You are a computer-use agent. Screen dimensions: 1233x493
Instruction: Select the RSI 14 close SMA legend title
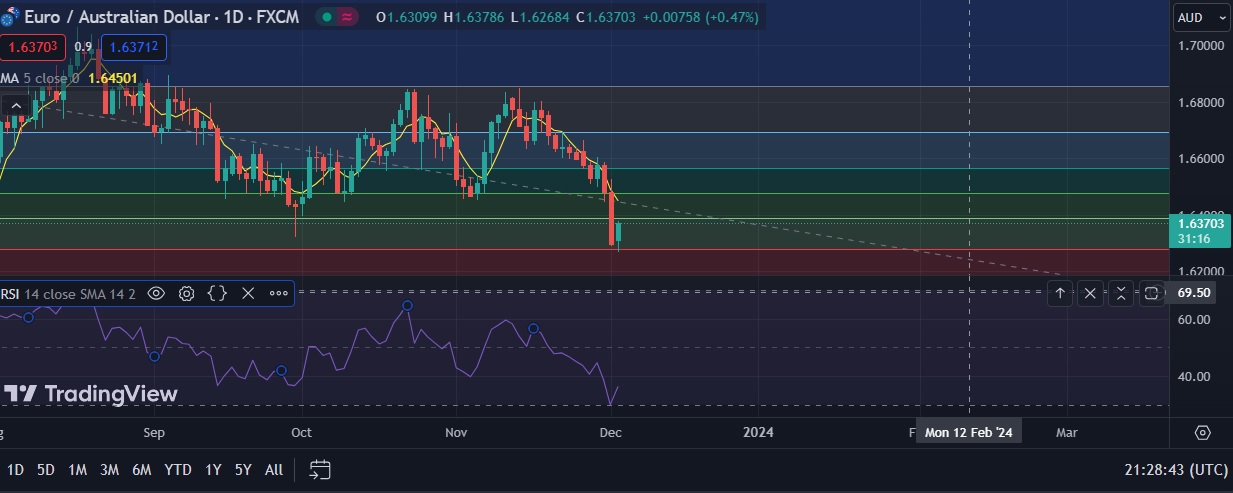coord(68,293)
